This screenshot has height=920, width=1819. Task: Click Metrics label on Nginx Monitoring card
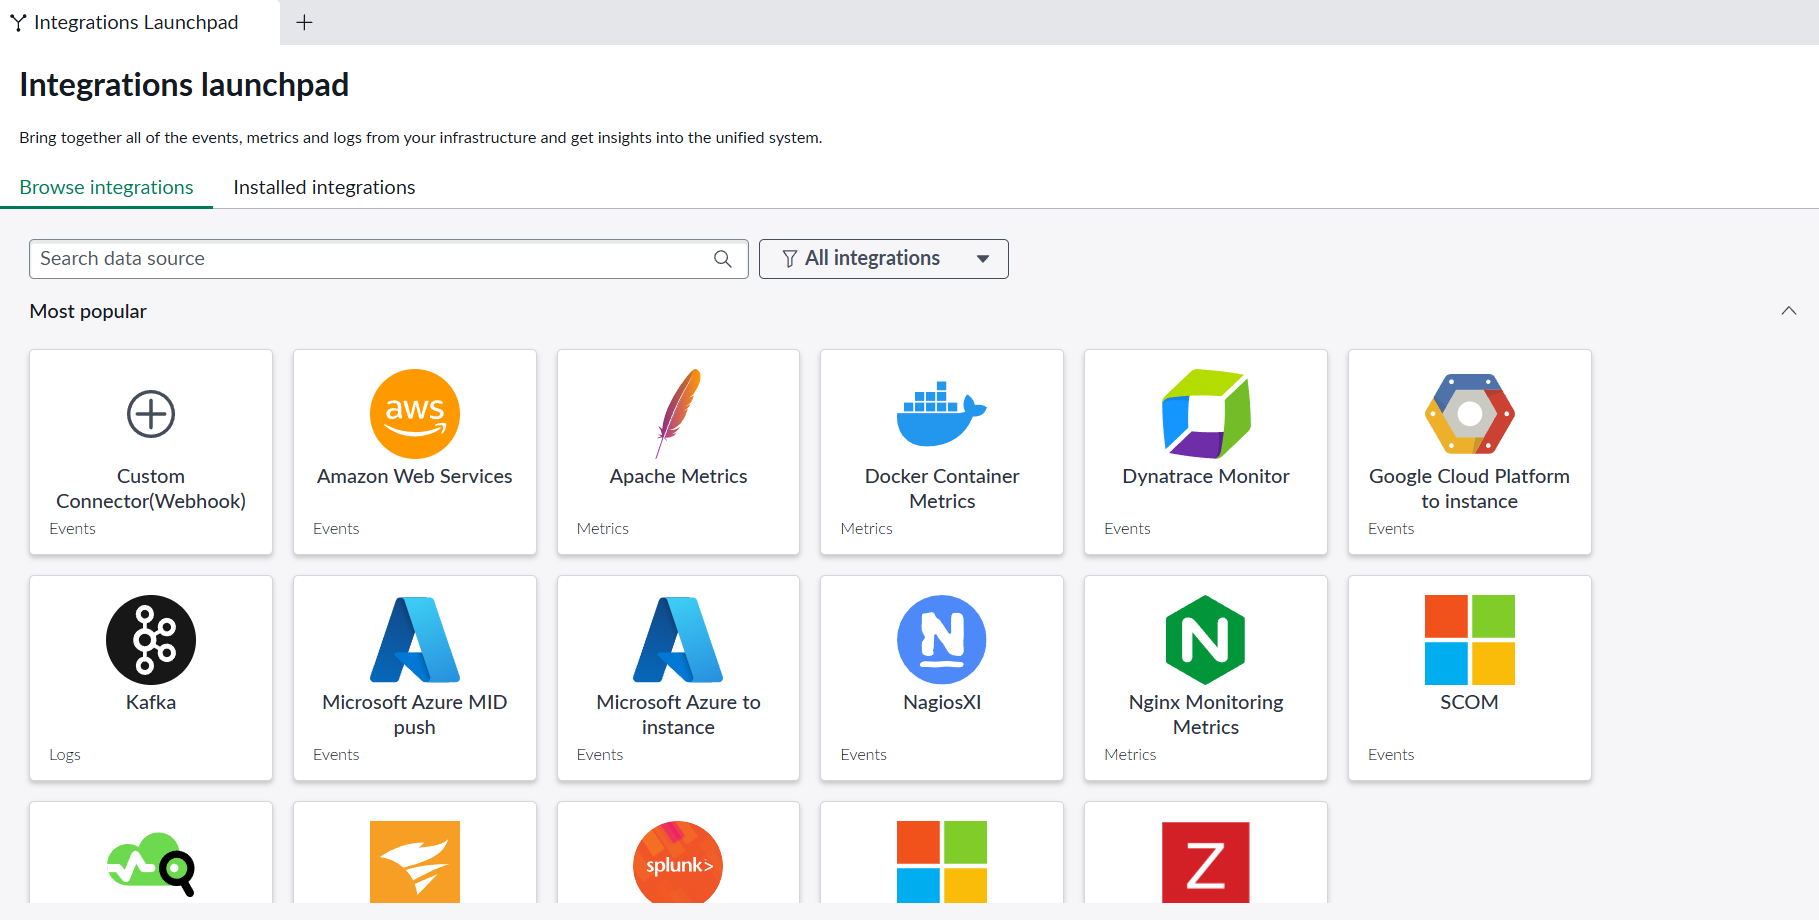1130,755
